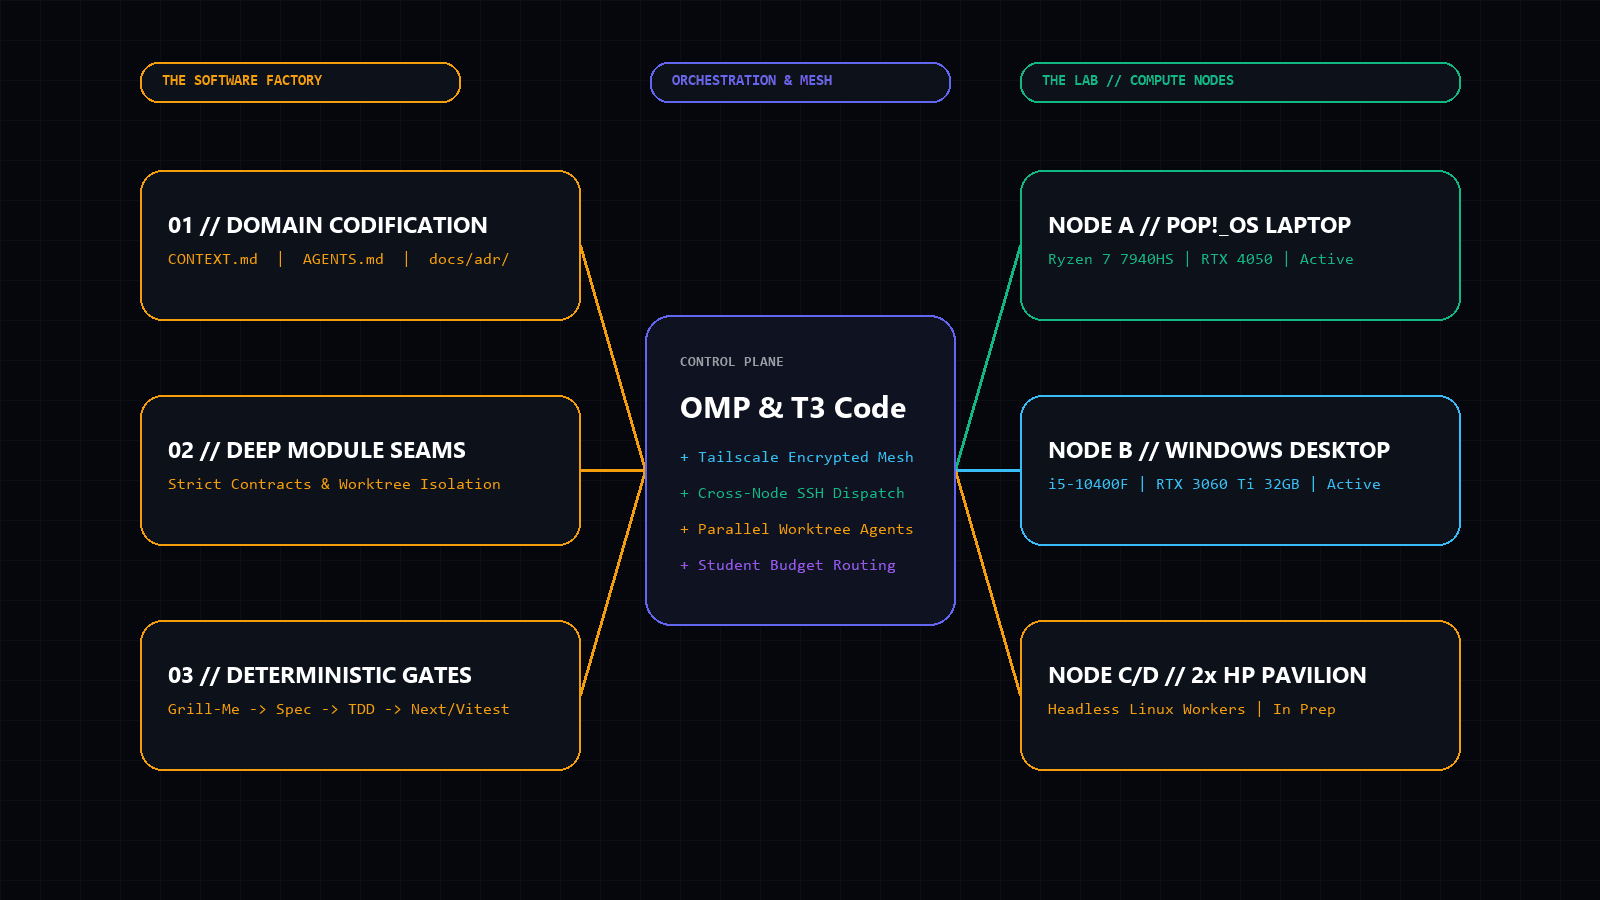Select the 03 // DETERMINISTIC GATES card

click(x=360, y=695)
